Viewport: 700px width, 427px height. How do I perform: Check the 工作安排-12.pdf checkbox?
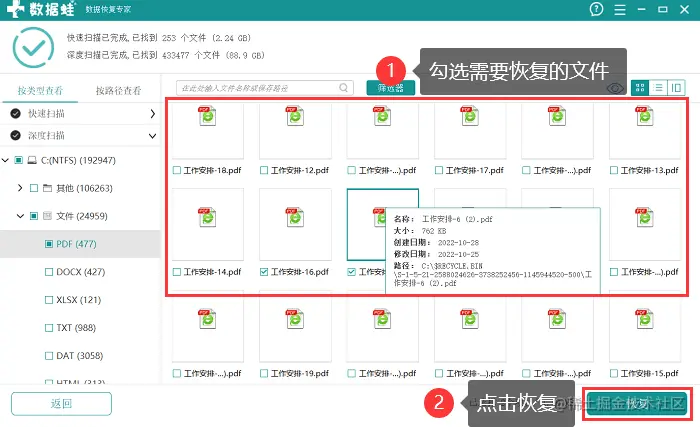click(264, 170)
